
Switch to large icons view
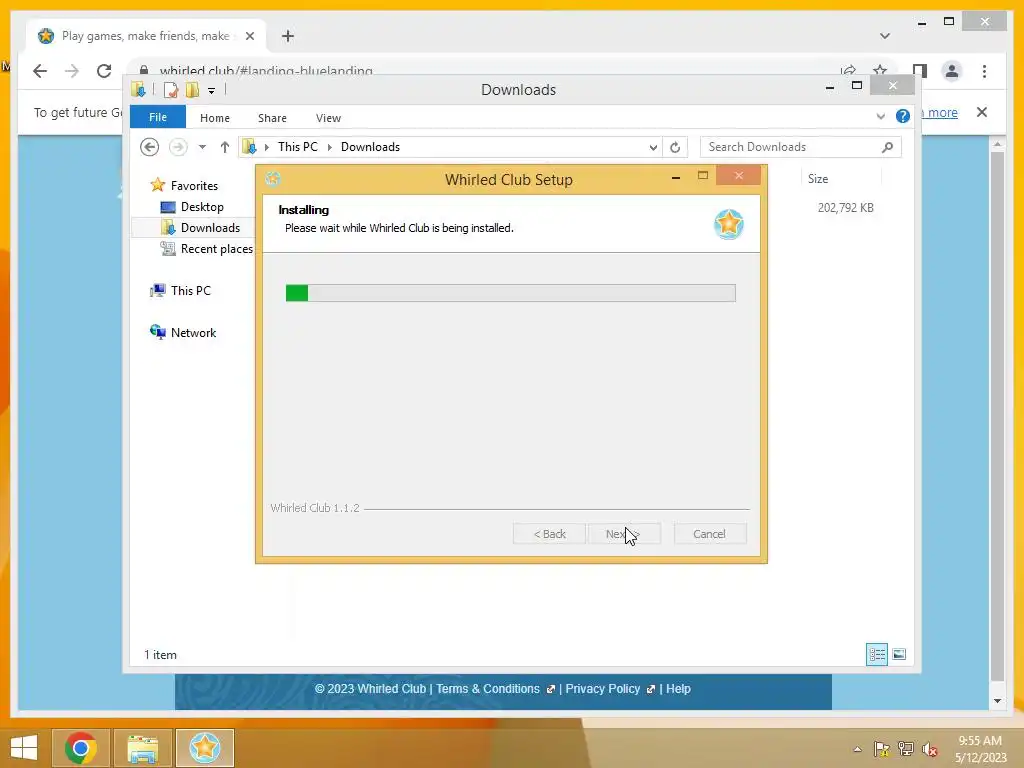(899, 654)
